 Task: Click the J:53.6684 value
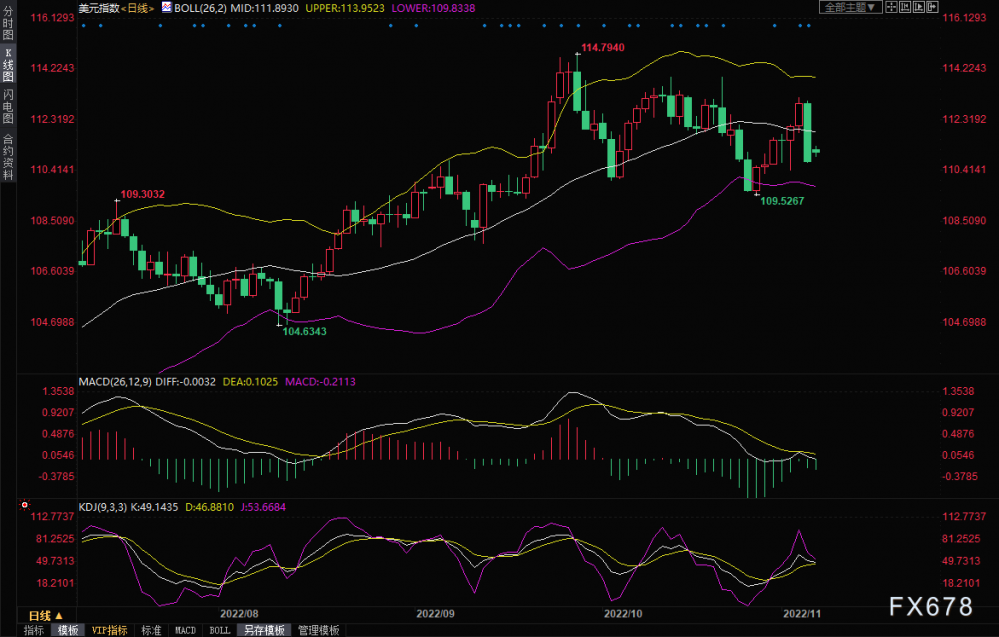point(263,507)
